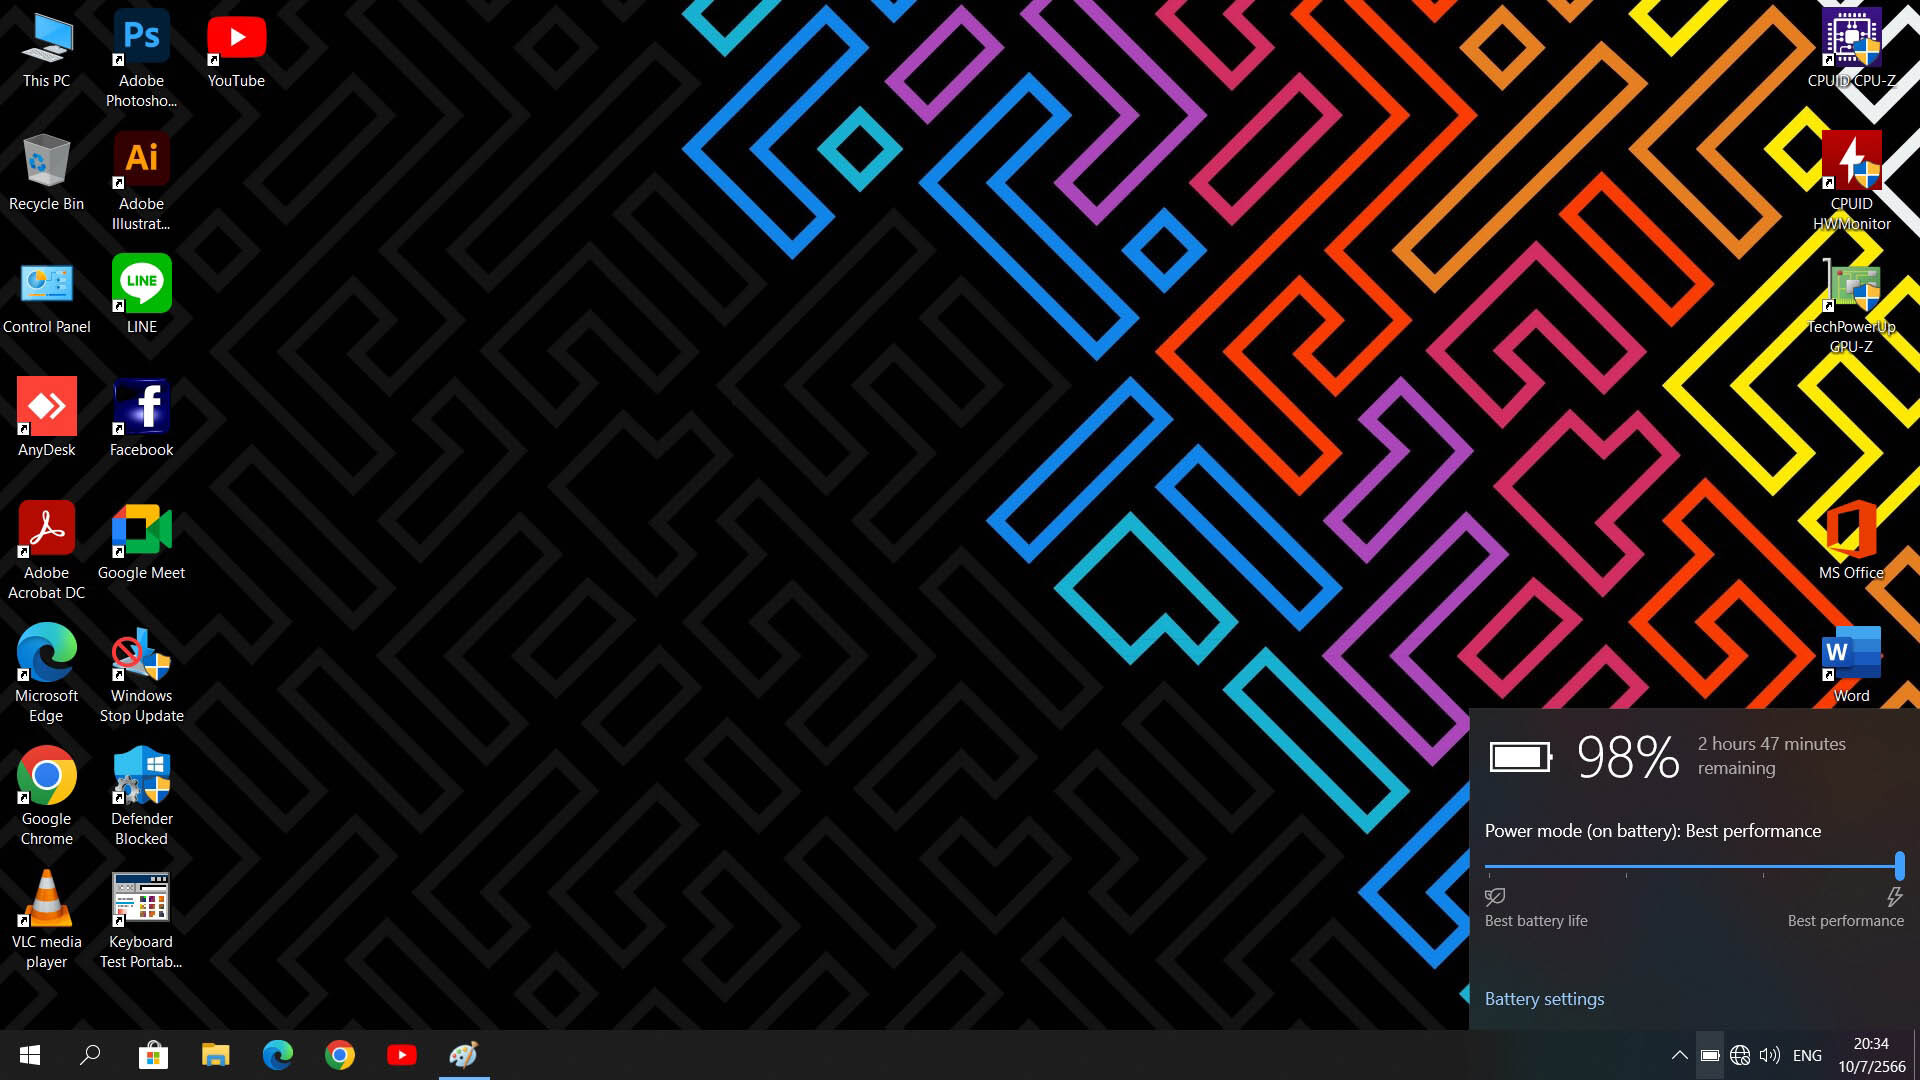Open the Start menu button

click(x=30, y=1055)
